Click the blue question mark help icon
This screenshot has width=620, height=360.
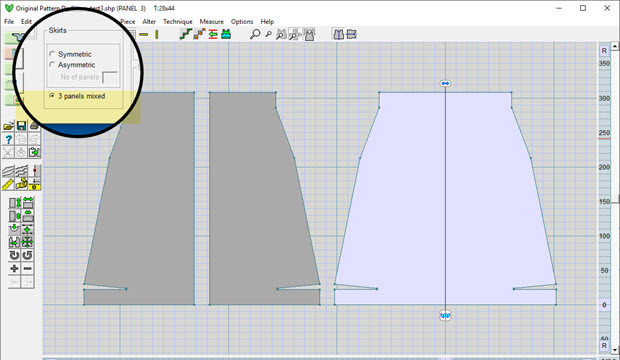coord(8,139)
